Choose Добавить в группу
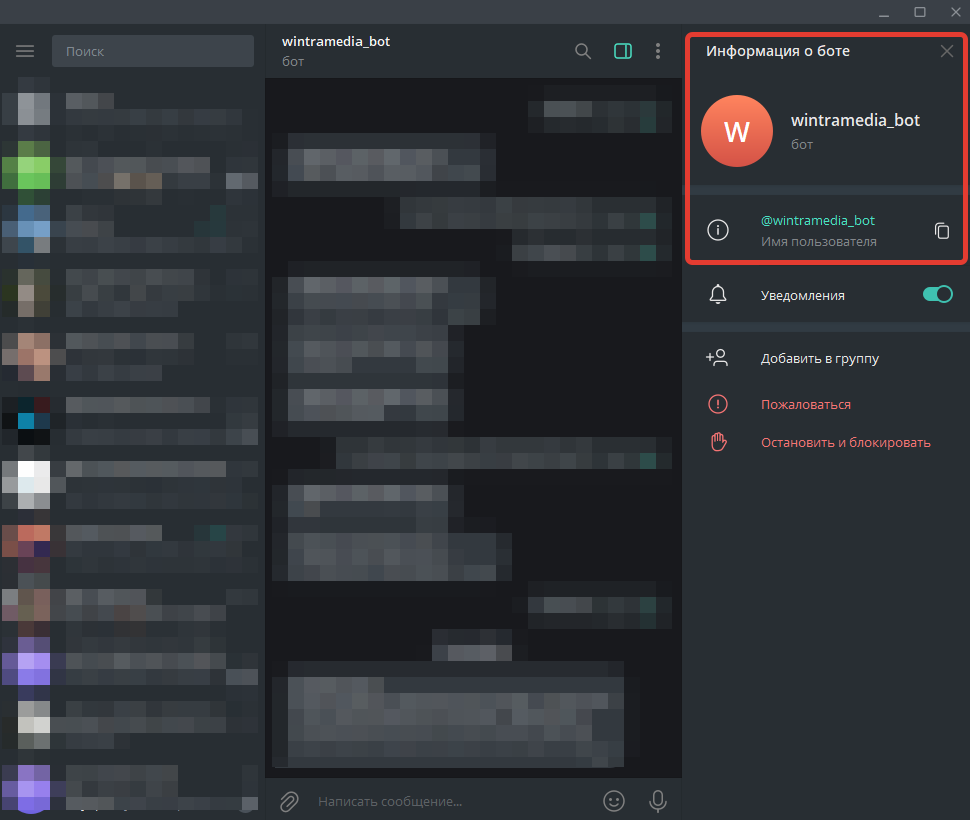970x820 pixels. pyautogui.click(x=820, y=359)
